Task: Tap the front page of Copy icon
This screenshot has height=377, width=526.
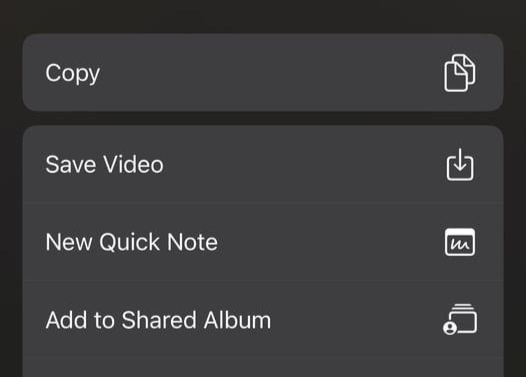Action: (x=455, y=78)
